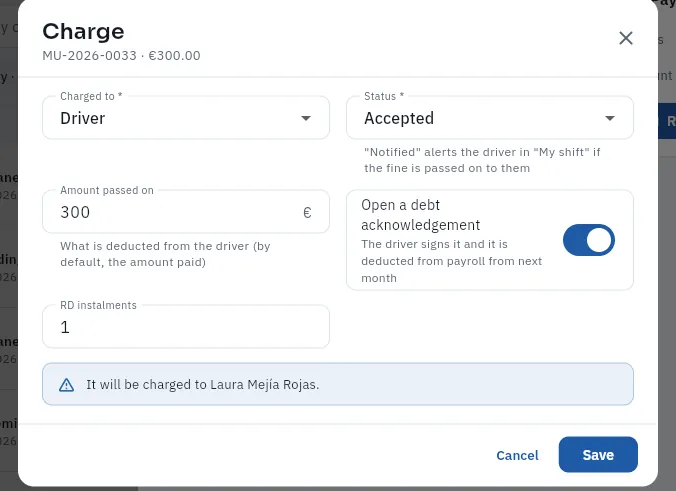676x491 pixels.
Task: Save the charge
Action: click(598, 454)
